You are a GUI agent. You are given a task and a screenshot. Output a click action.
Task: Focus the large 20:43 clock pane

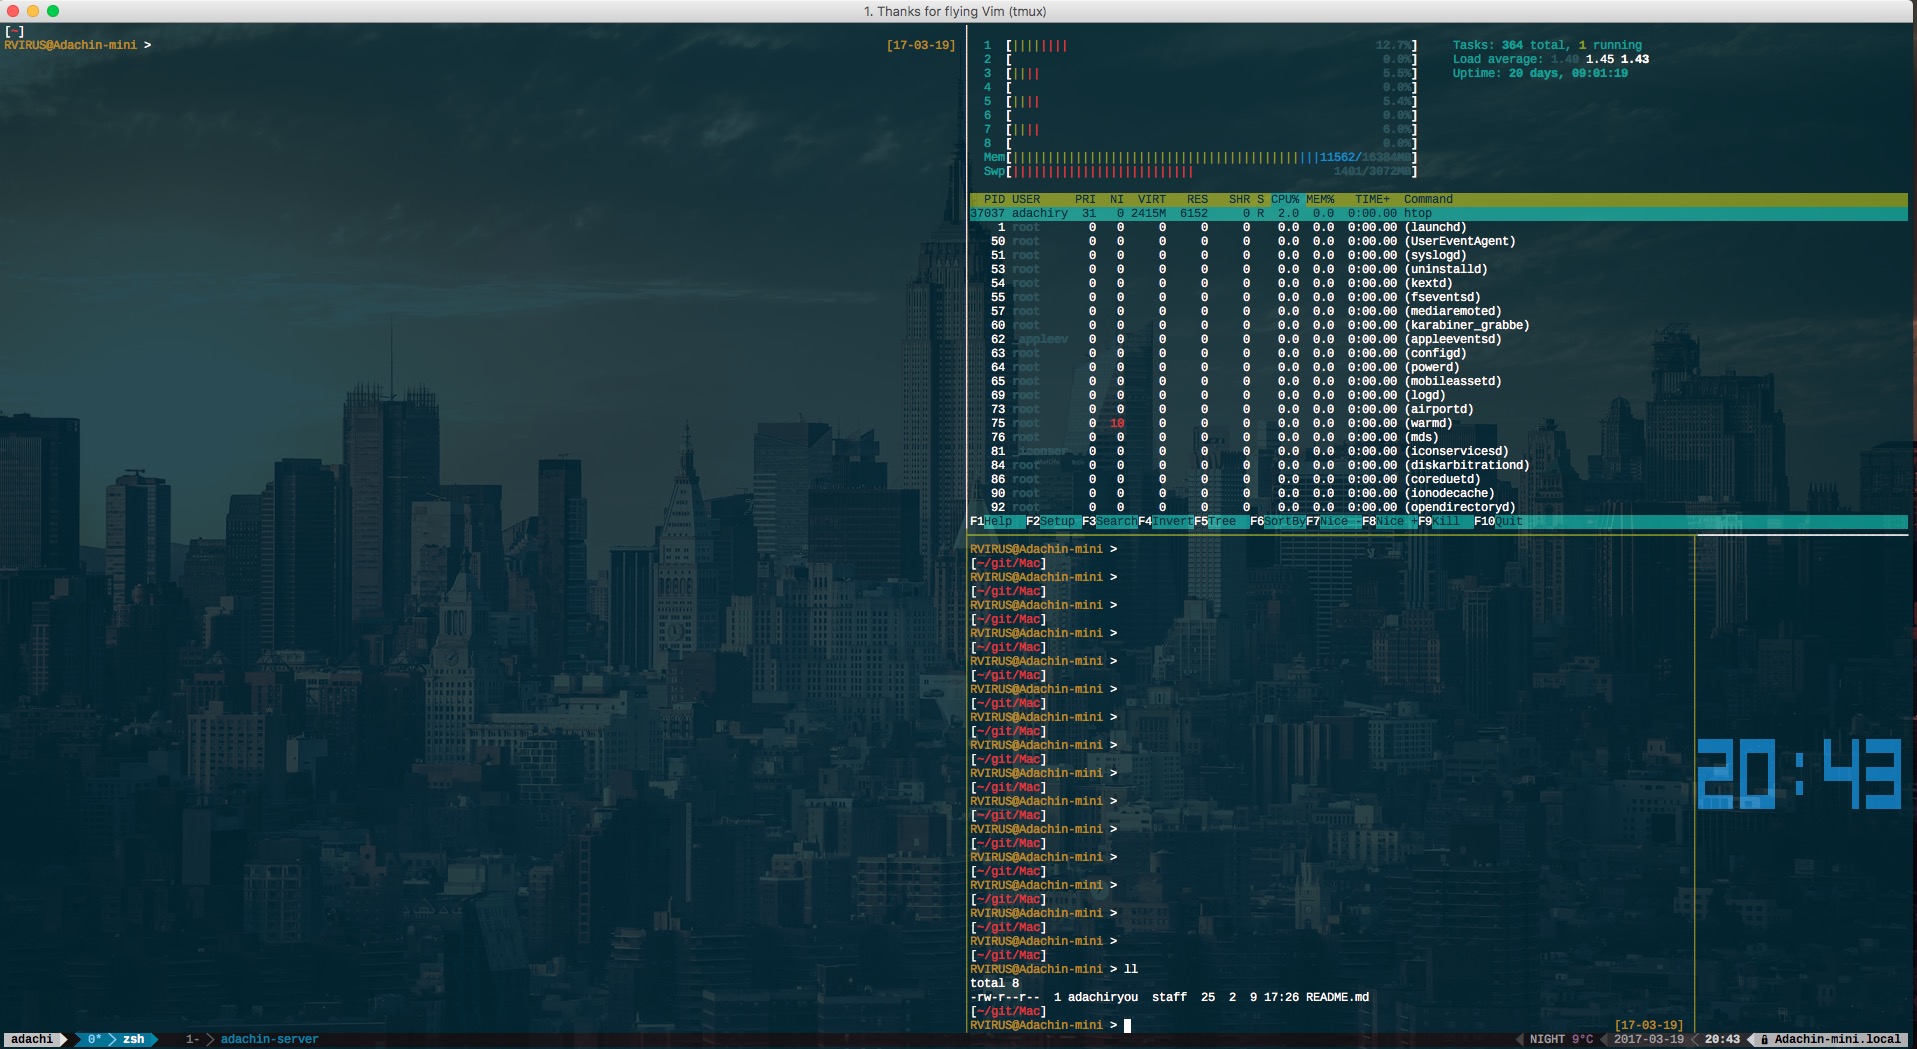coord(1799,774)
